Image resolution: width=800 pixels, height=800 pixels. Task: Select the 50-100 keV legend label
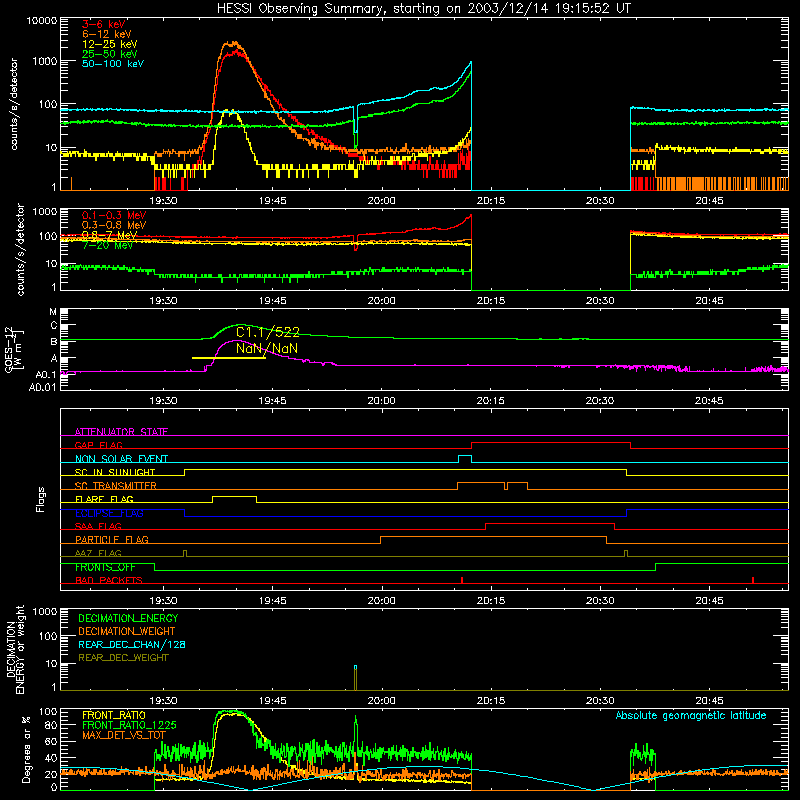(113, 64)
